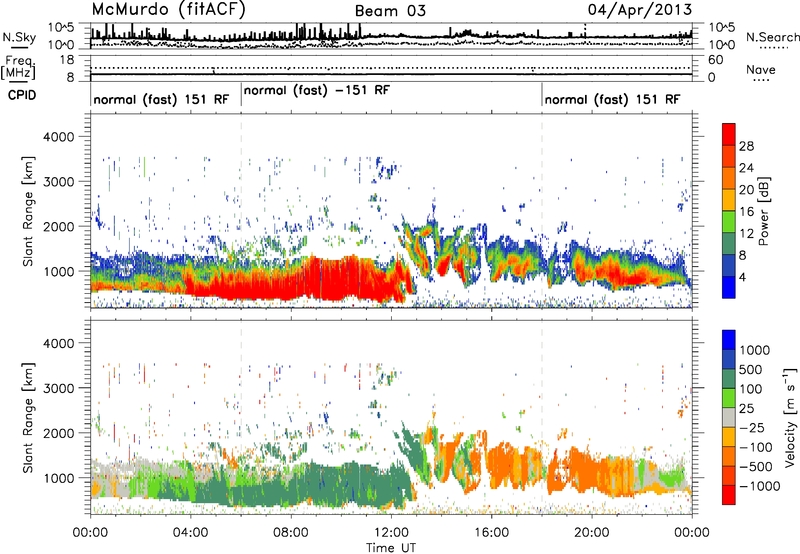Click the 'Slant Range [km]' label of power panel
Screen dimensions: 800x554
pyautogui.click(x=28, y=211)
